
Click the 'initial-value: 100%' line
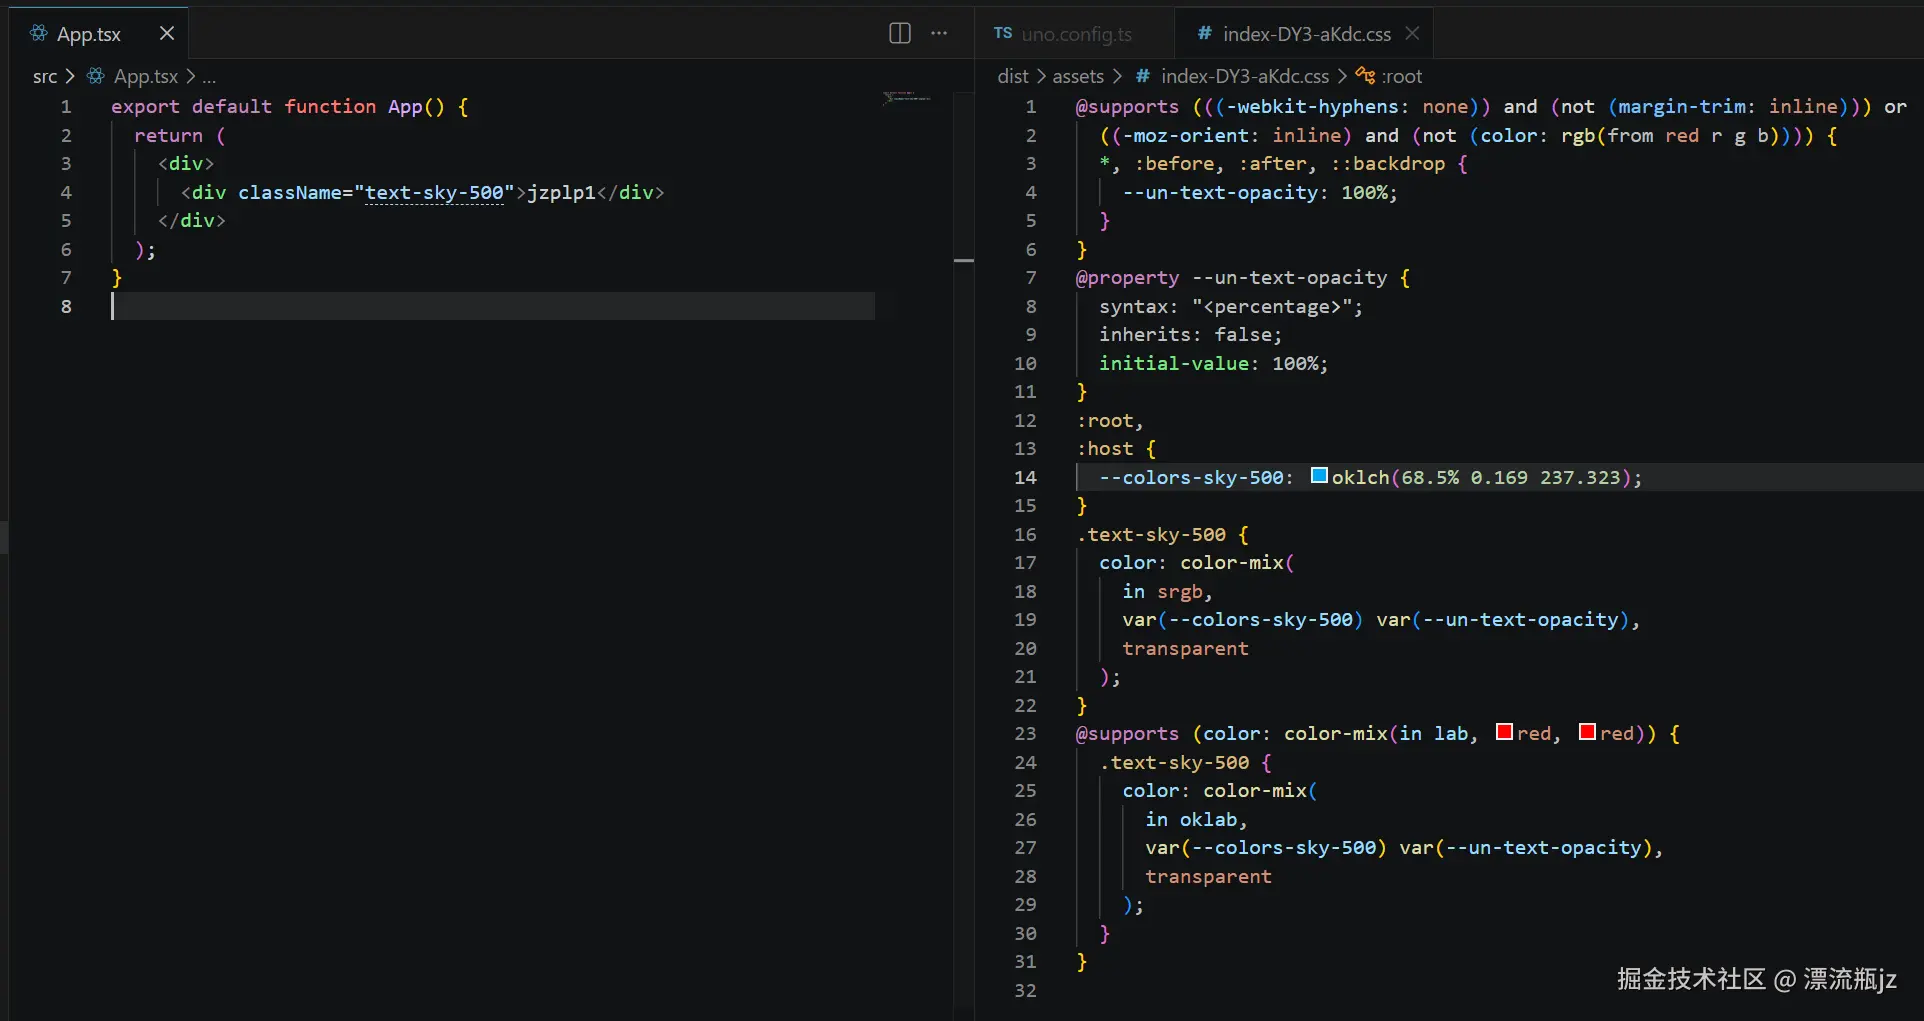pos(1213,363)
